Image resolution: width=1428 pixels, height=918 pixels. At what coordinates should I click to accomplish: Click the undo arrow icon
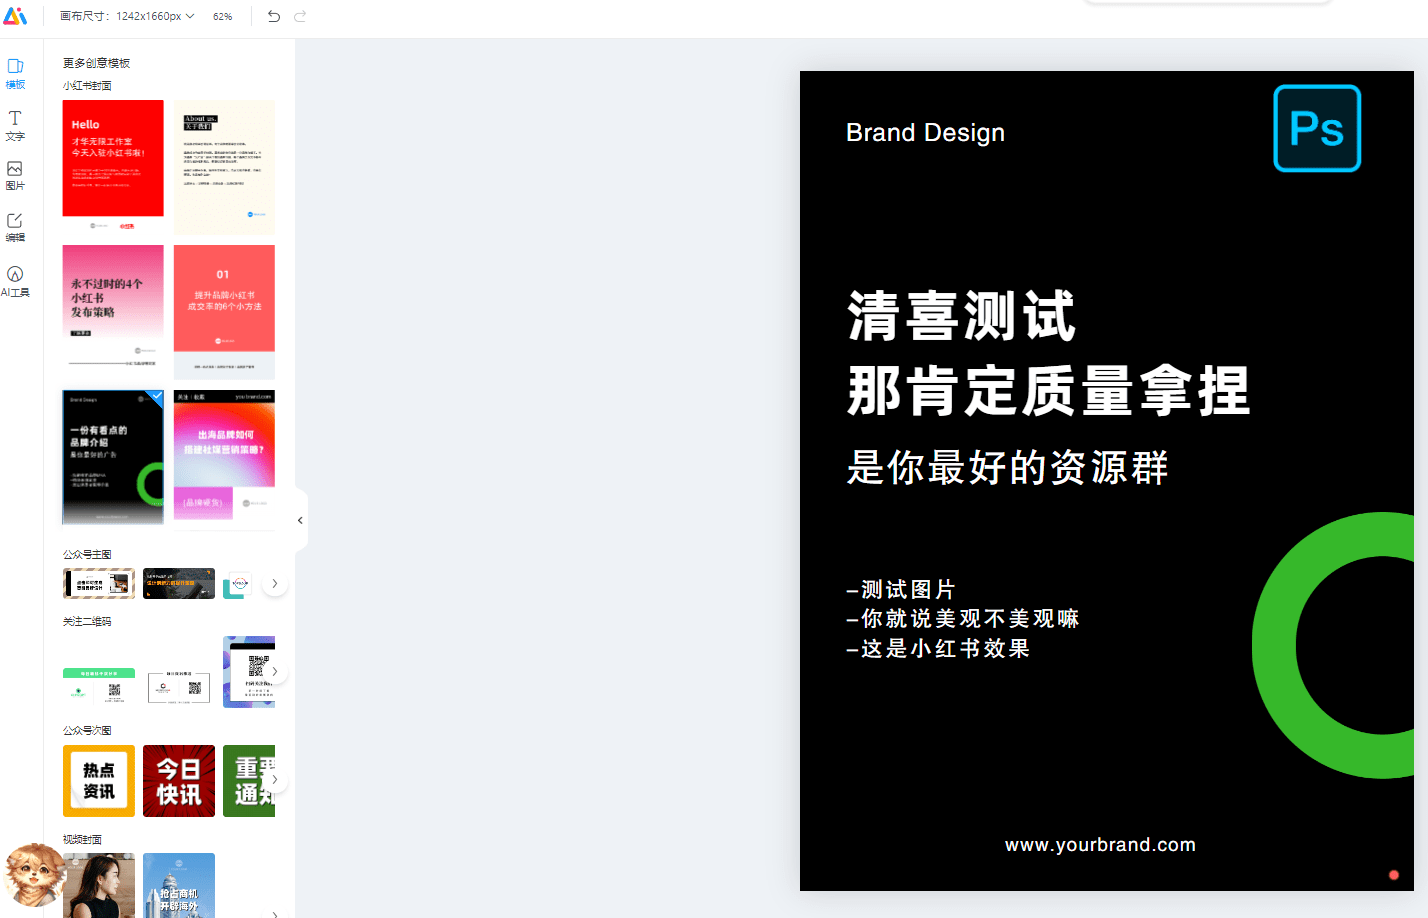pos(272,16)
